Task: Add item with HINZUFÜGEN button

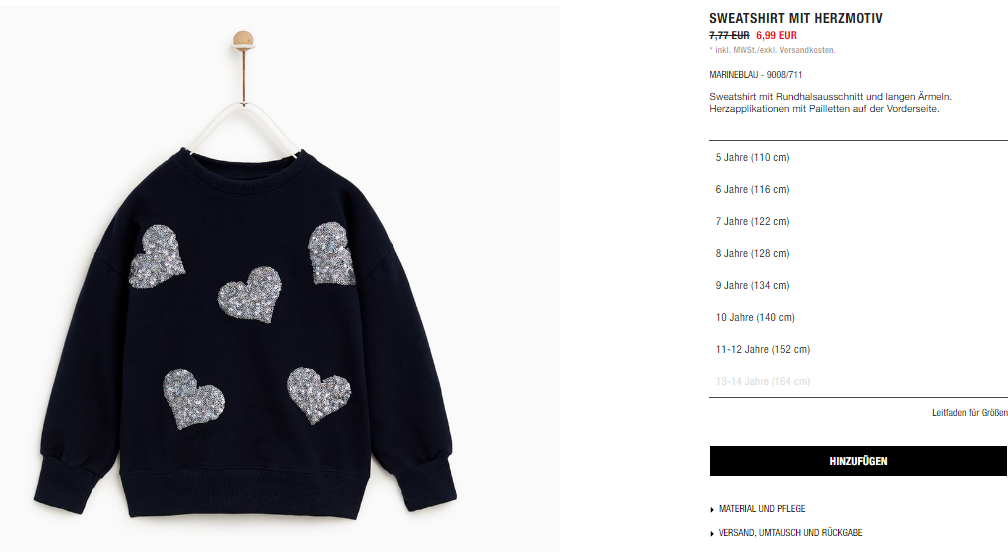Action: click(858, 461)
